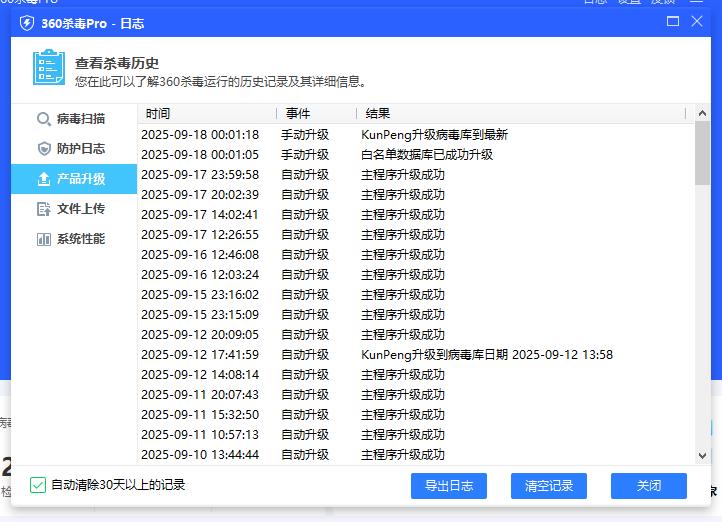This screenshot has height=522, width=722.
Task: Select row 2025-09-17 23:59:58
Action: tap(416, 175)
